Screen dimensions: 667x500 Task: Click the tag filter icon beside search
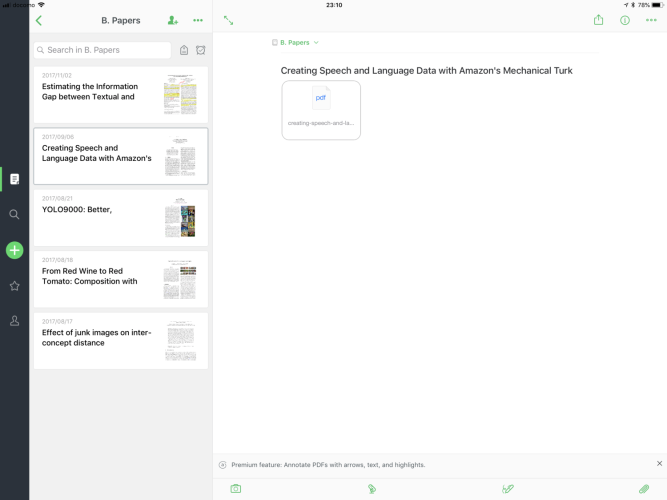coord(184,50)
